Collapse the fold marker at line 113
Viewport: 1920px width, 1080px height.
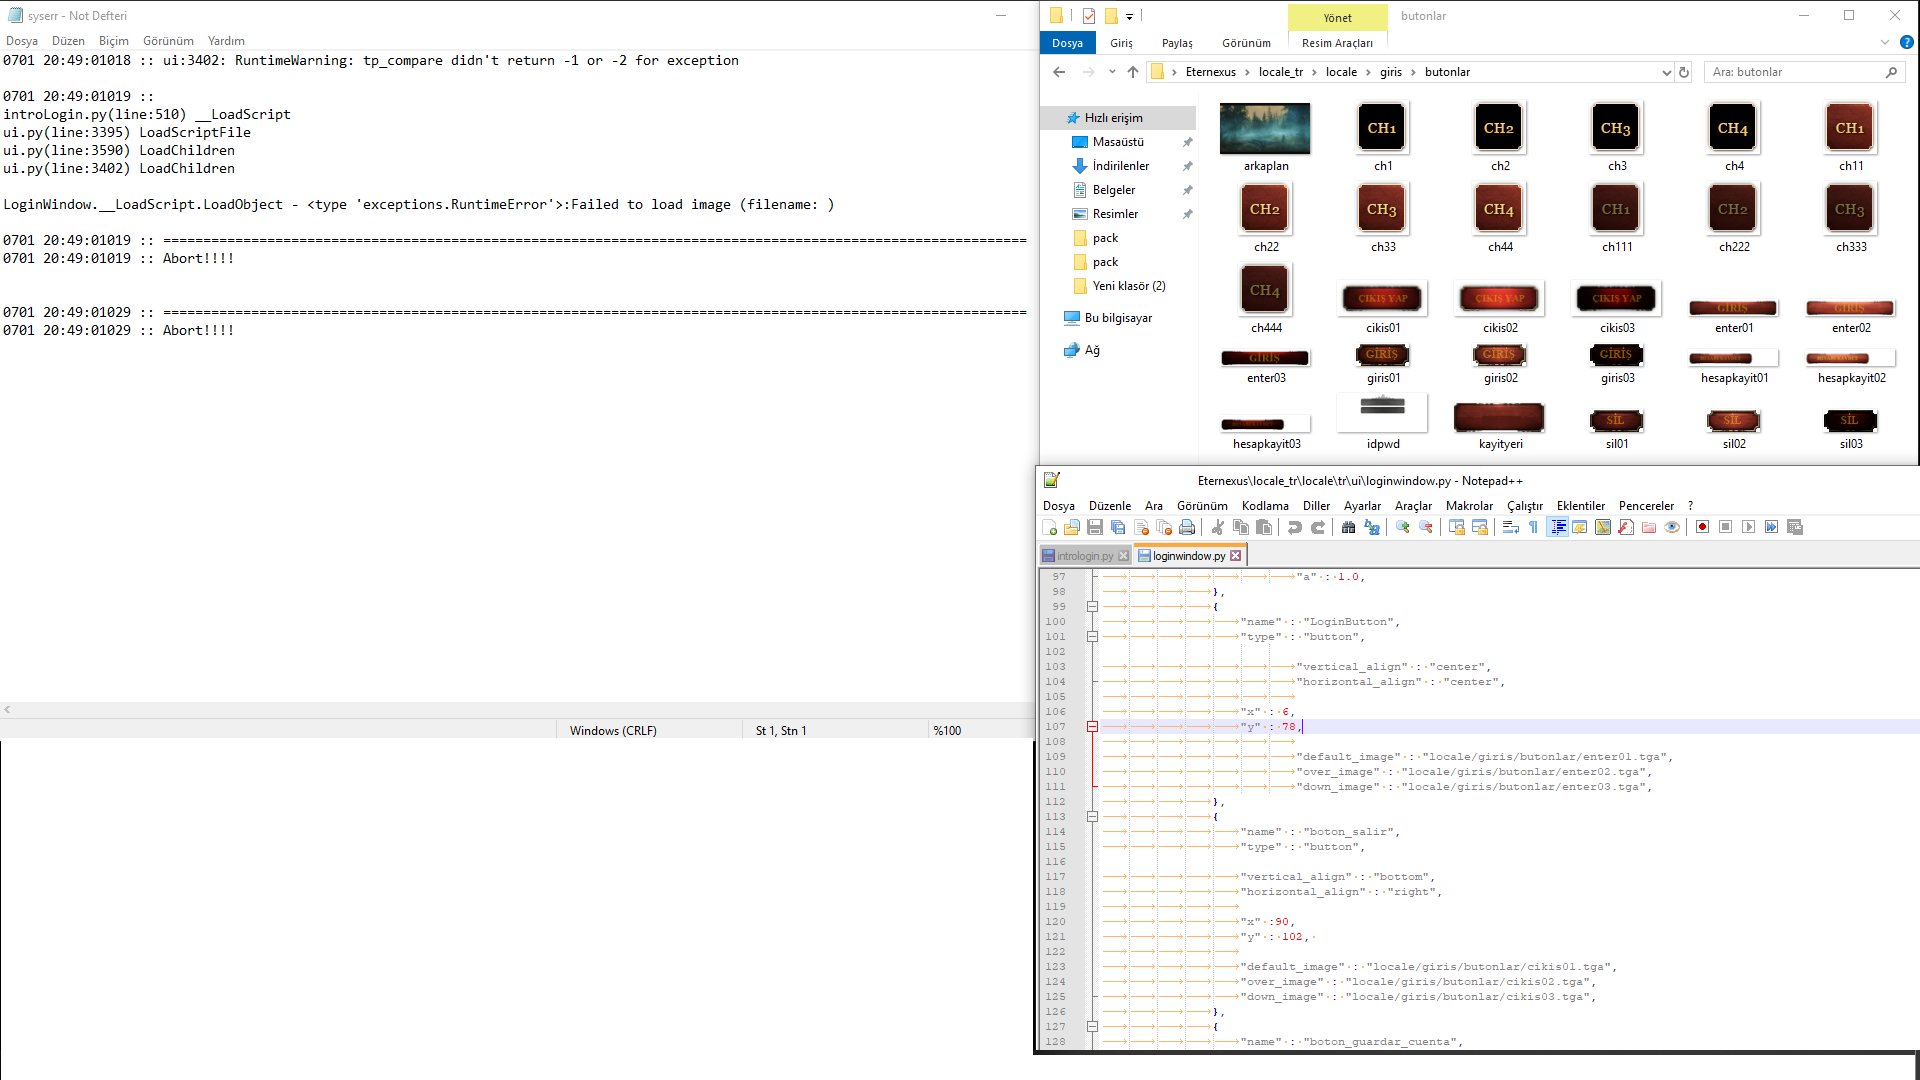1092,817
